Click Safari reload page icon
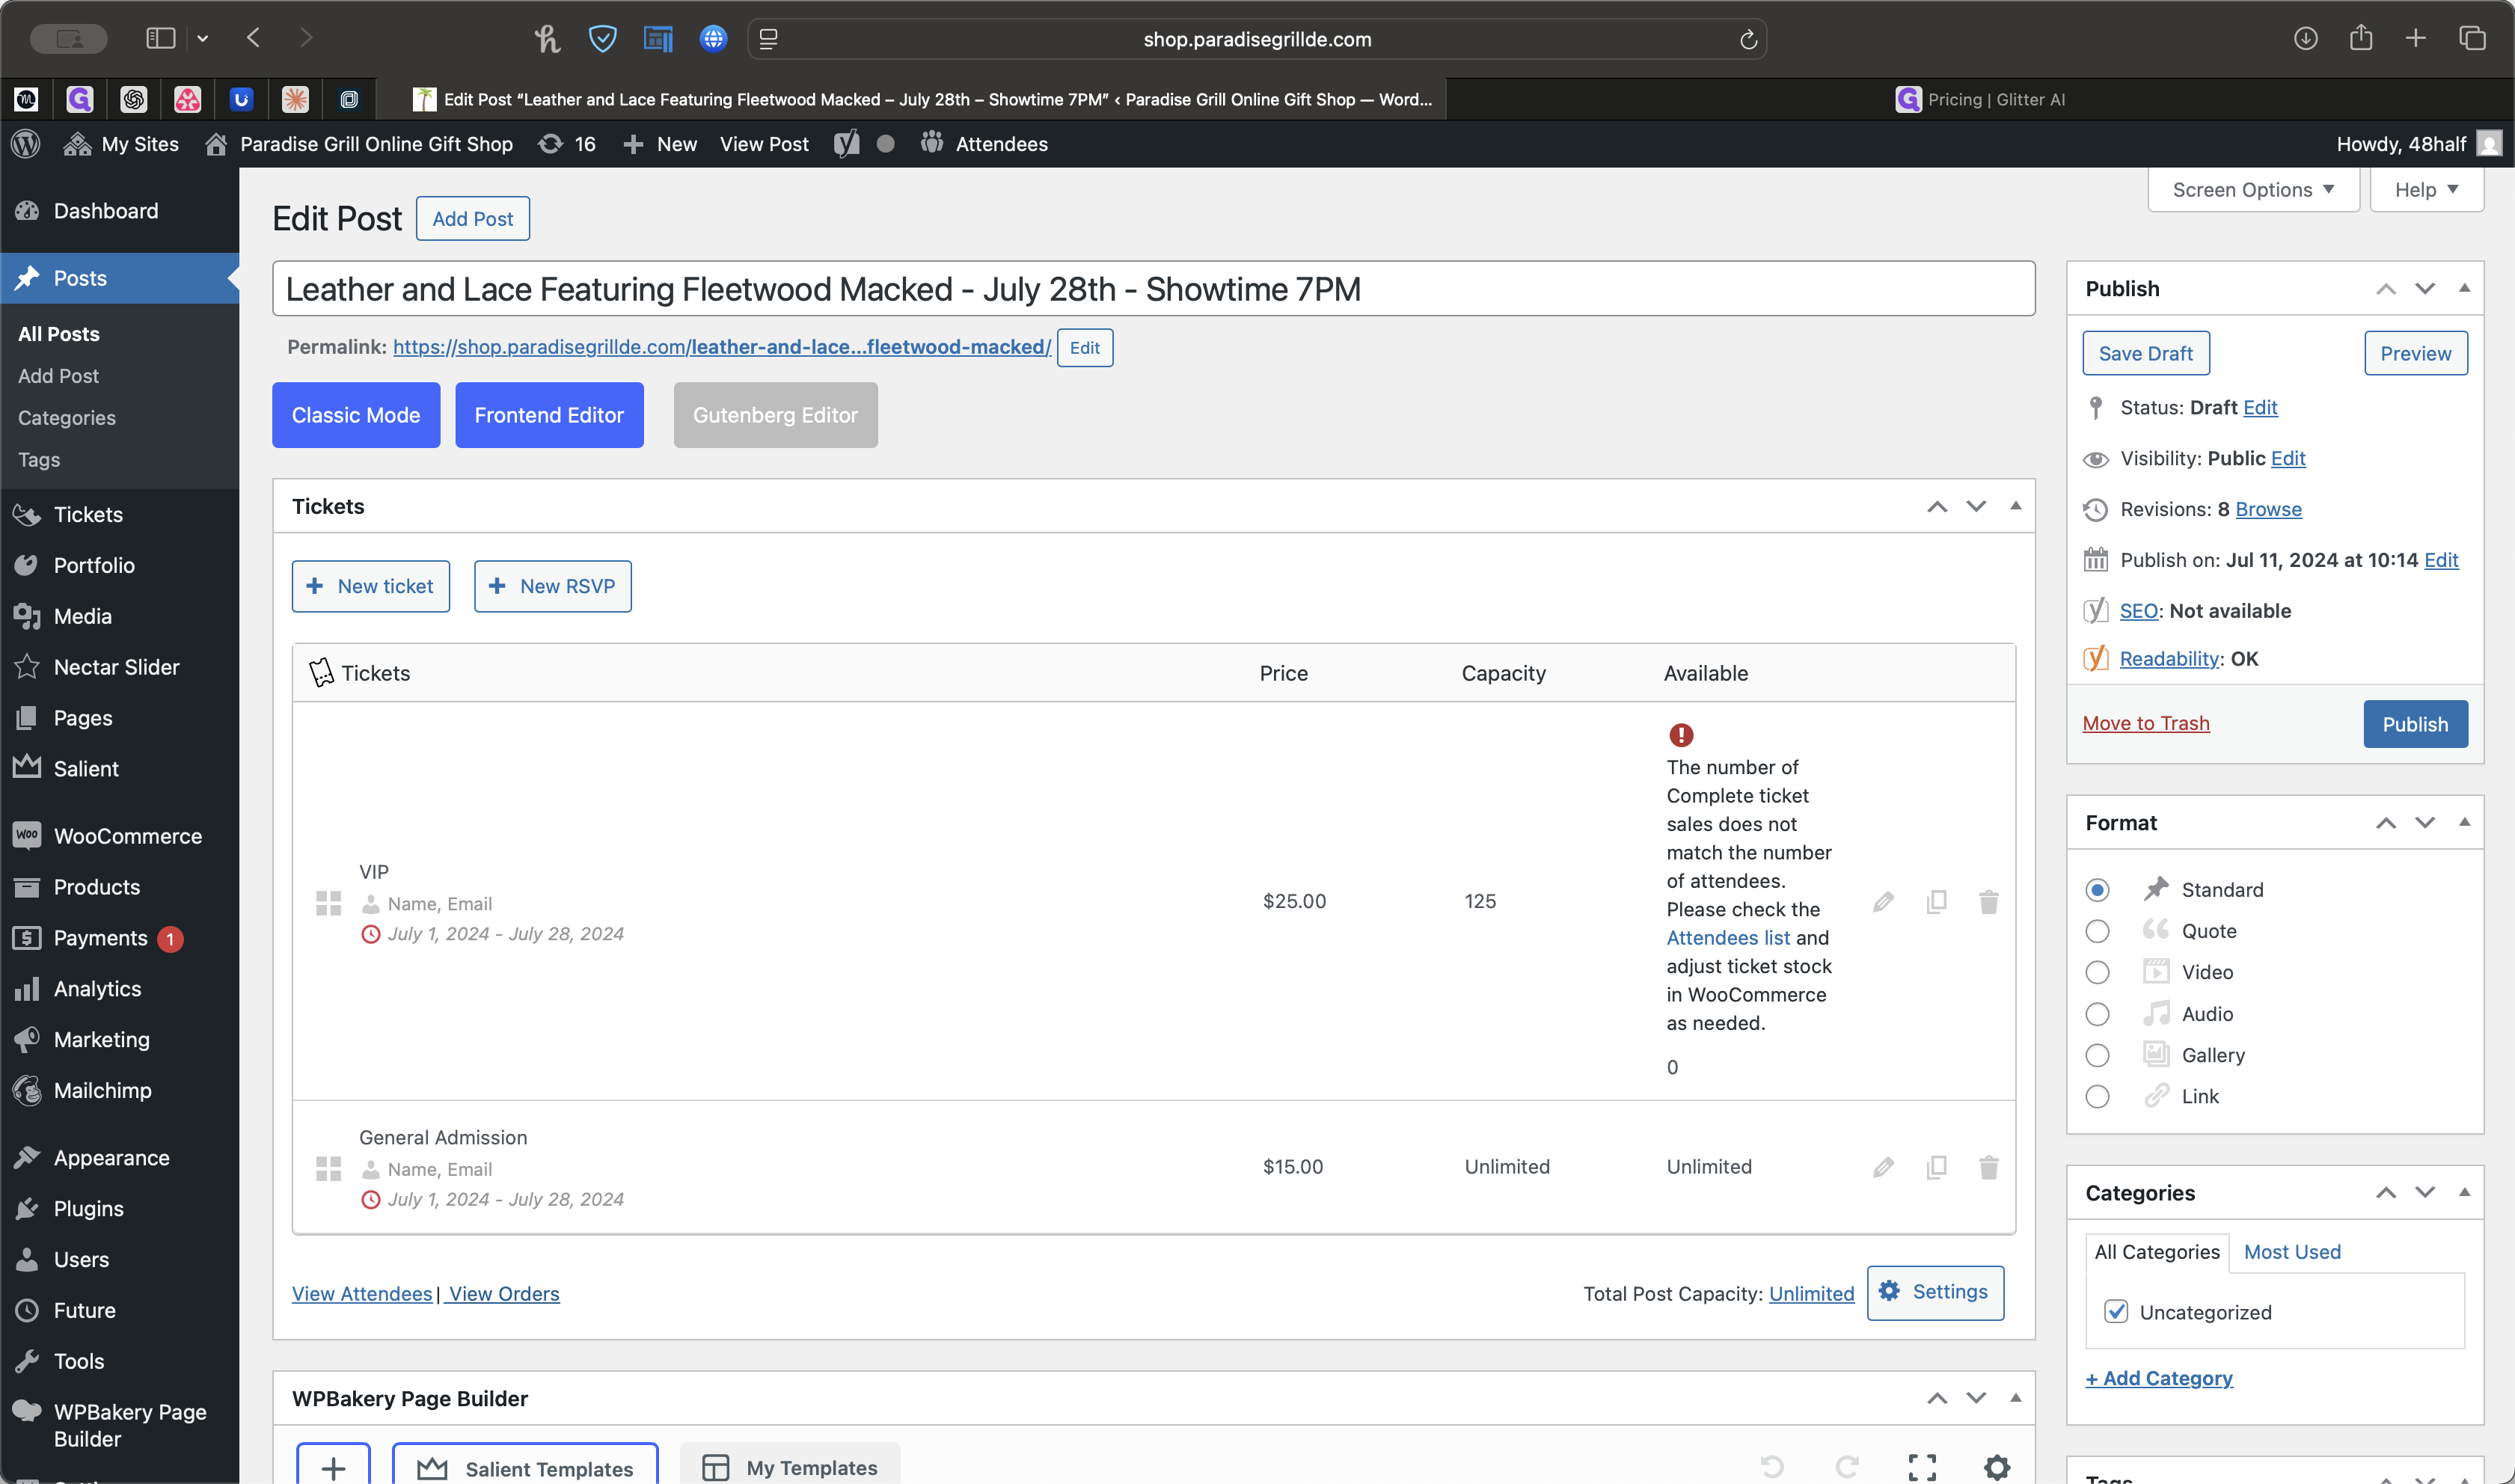Viewport: 2515px width, 1484px height. click(x=1748, y=39)
